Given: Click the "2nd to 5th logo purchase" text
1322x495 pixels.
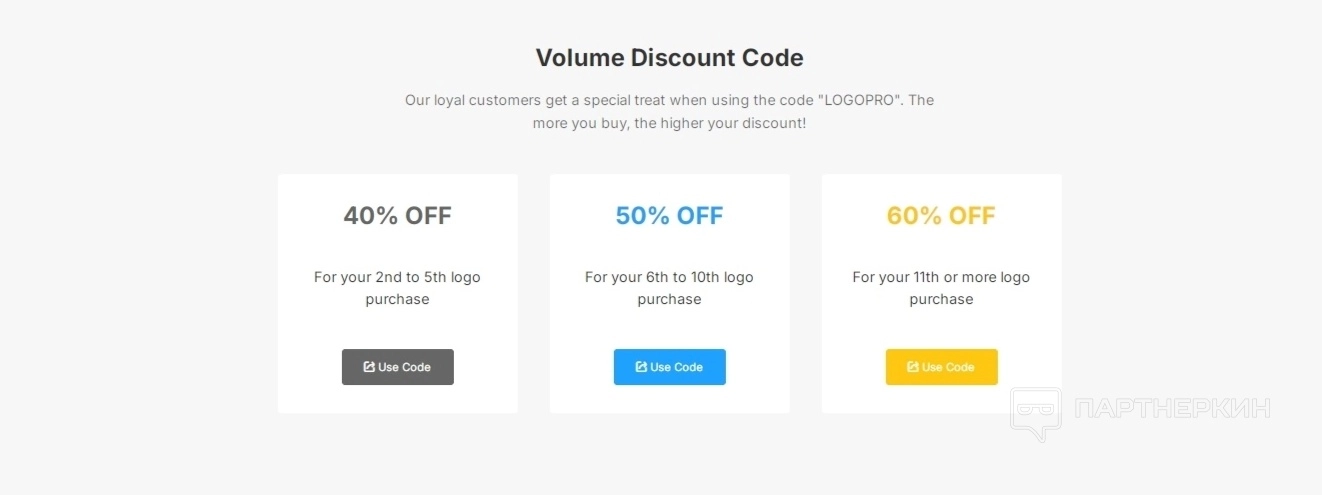Looking at the screenshot, I should click(x=397, y=288).
